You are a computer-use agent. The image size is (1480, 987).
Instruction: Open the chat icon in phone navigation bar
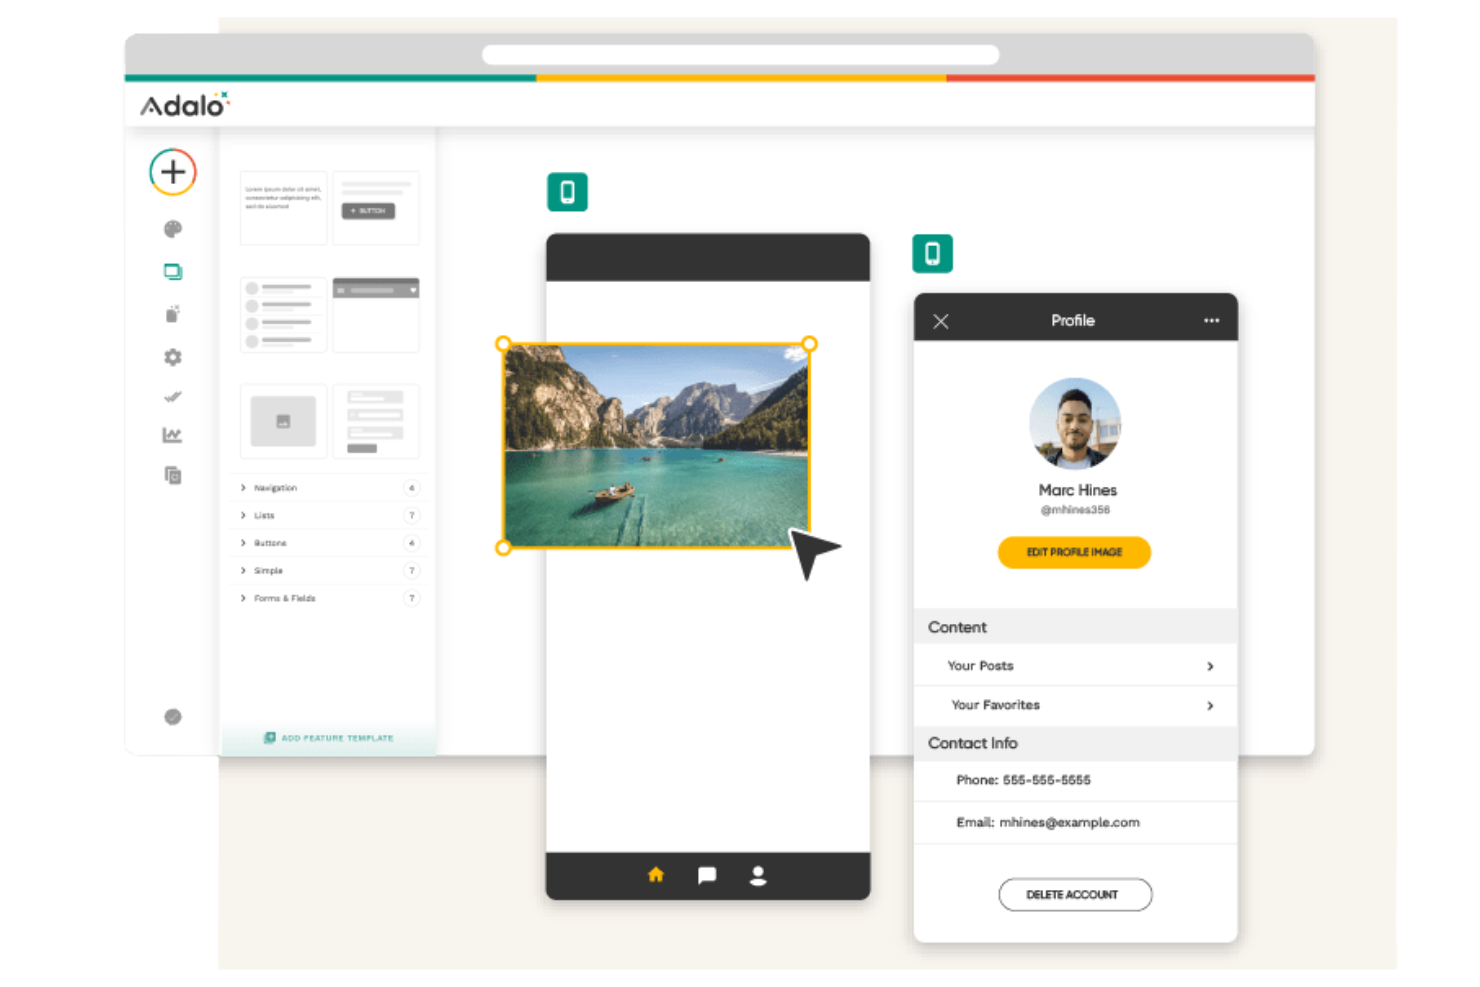(x=706, y=874)
